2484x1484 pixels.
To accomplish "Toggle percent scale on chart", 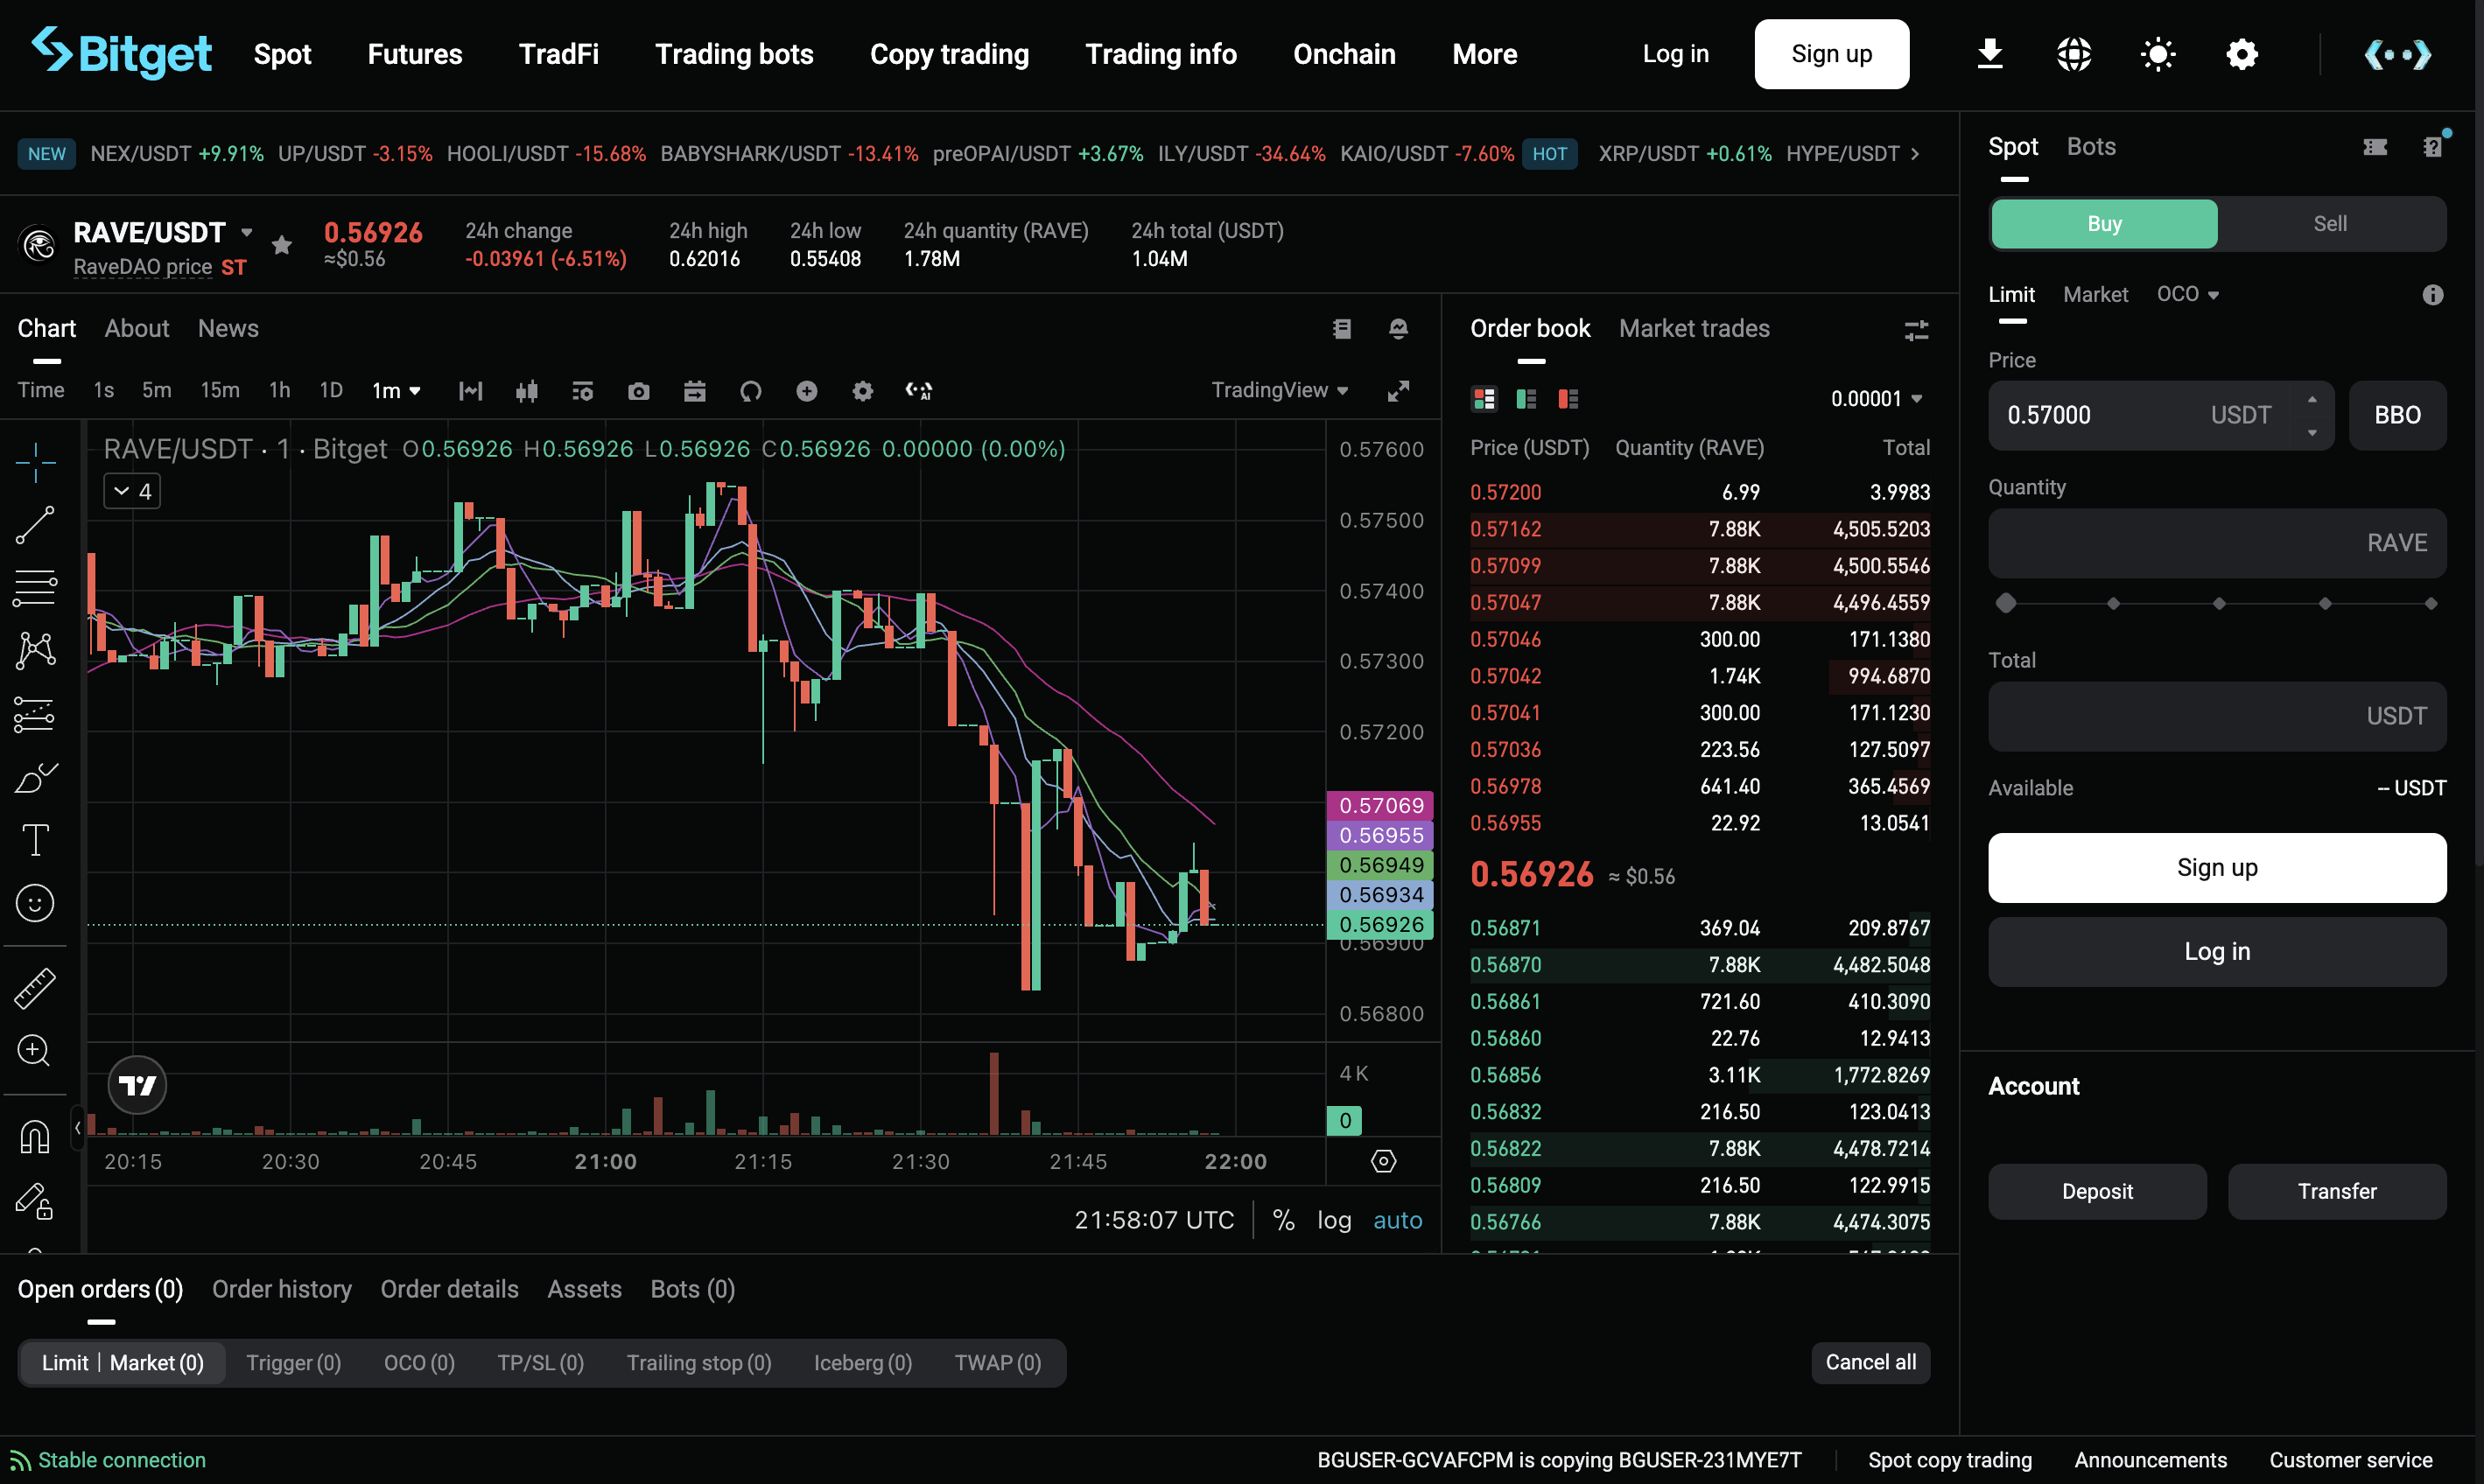I will 1283,1220.
